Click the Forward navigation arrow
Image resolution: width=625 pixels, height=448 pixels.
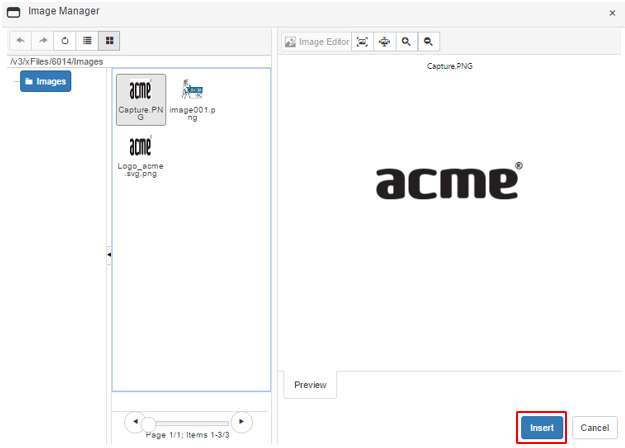coord(43,41)
